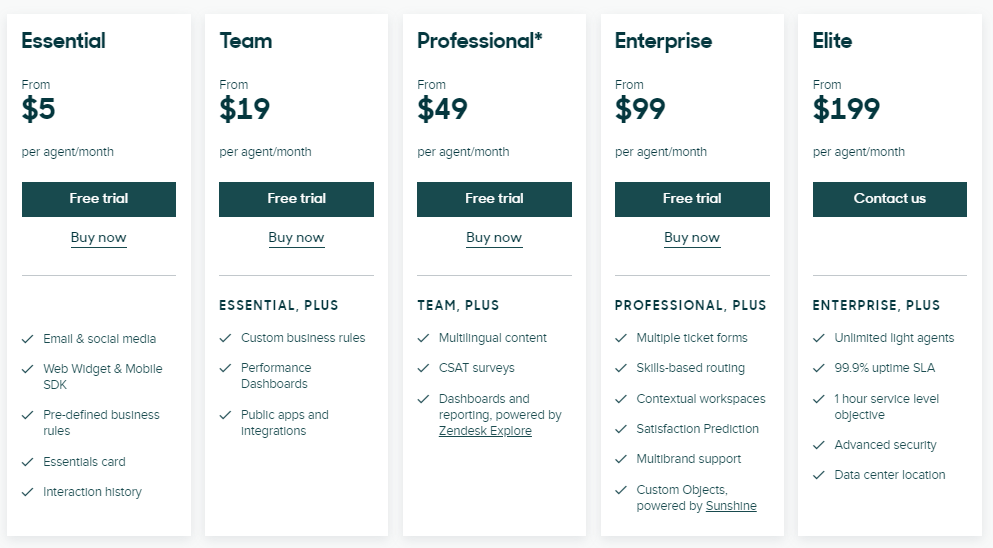Click checkmark beside Multilingual content

pyautogui.click(x=424, y=338)
